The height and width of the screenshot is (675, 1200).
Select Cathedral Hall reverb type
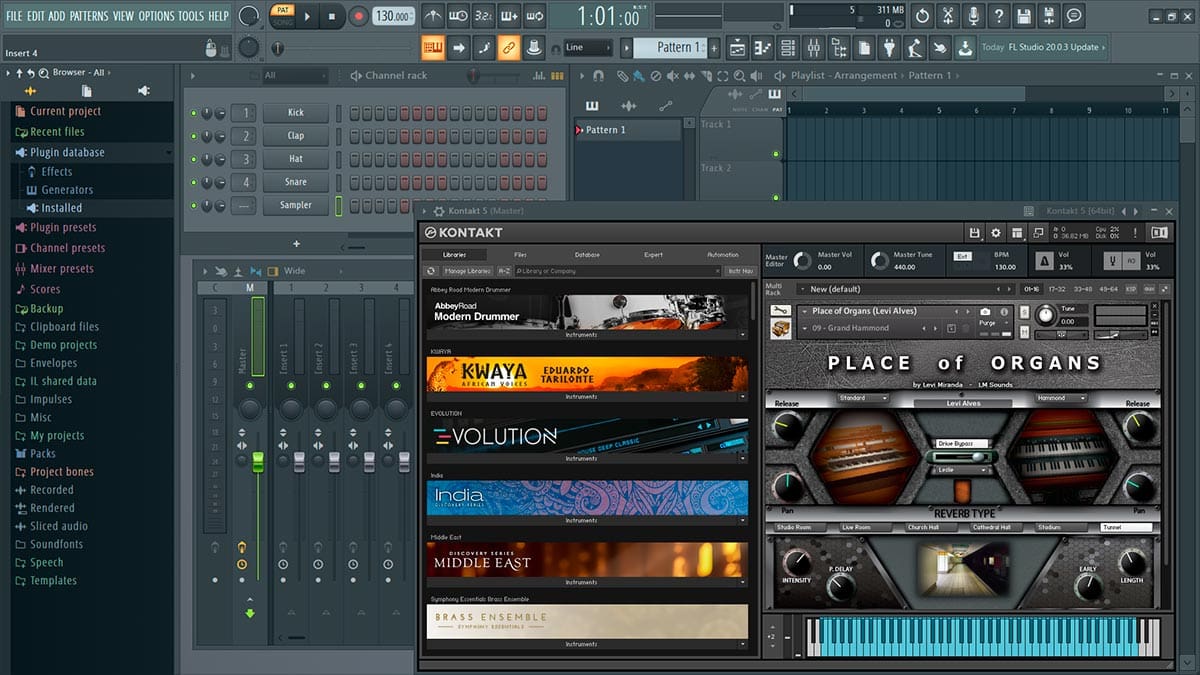click(x=993, y=527)
